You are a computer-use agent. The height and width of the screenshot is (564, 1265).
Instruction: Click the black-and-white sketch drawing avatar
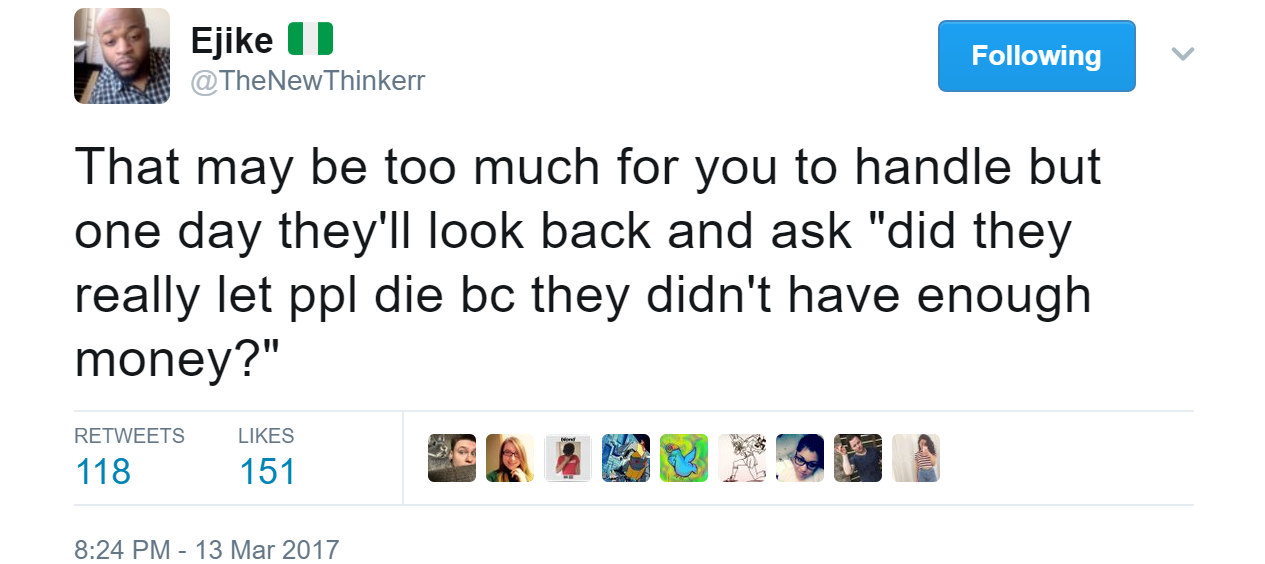click(x=742, y=458)
